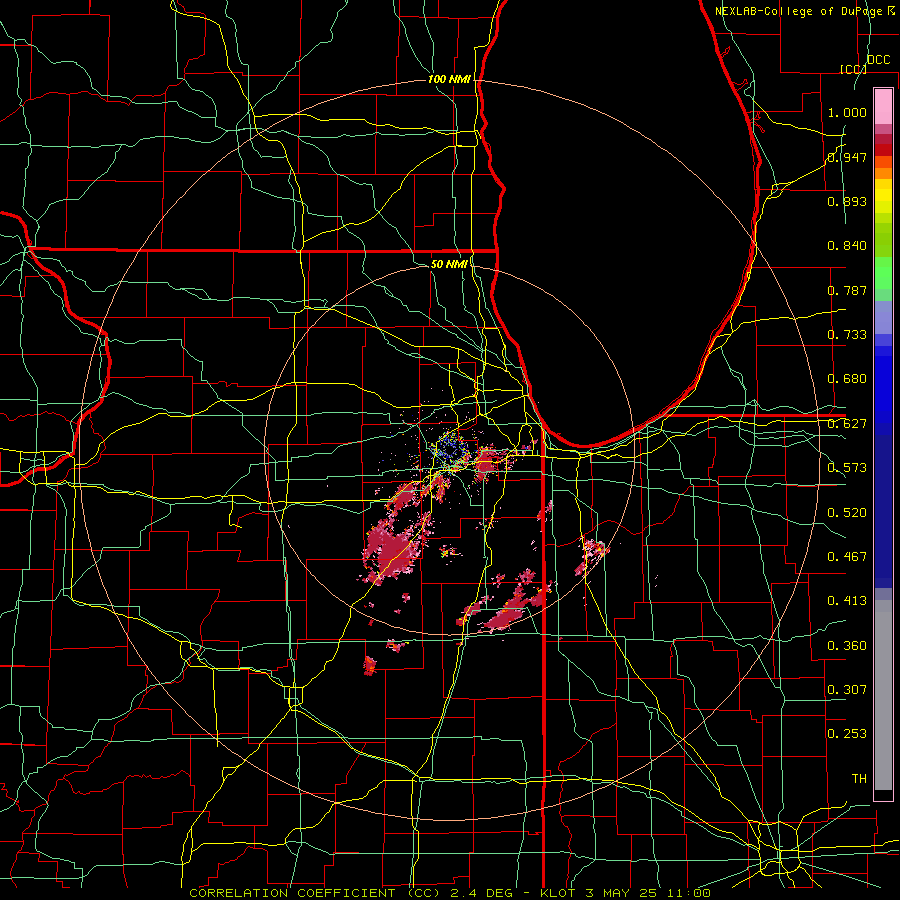Pick the orange swatch below 0.947
900x900 pixels.
tap(883, 173)
